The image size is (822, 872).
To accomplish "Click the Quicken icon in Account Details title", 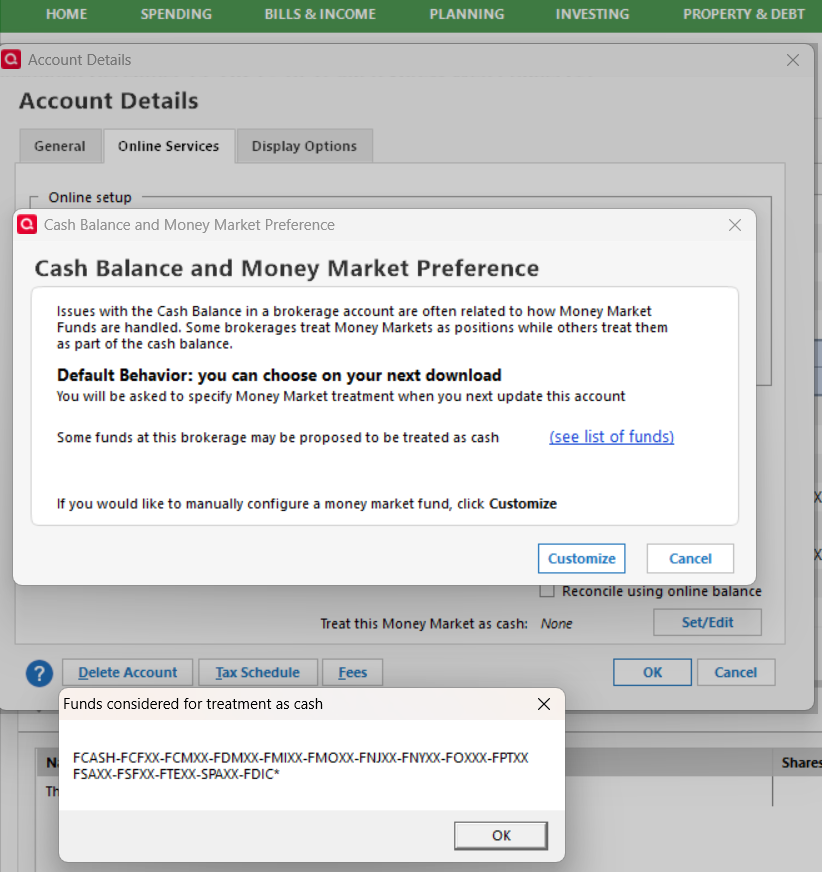I will coord(11,60).
